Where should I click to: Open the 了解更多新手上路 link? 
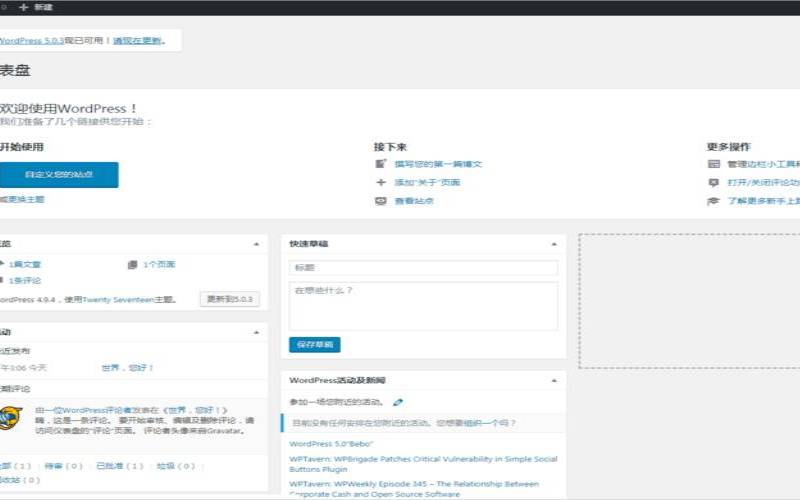763,201
